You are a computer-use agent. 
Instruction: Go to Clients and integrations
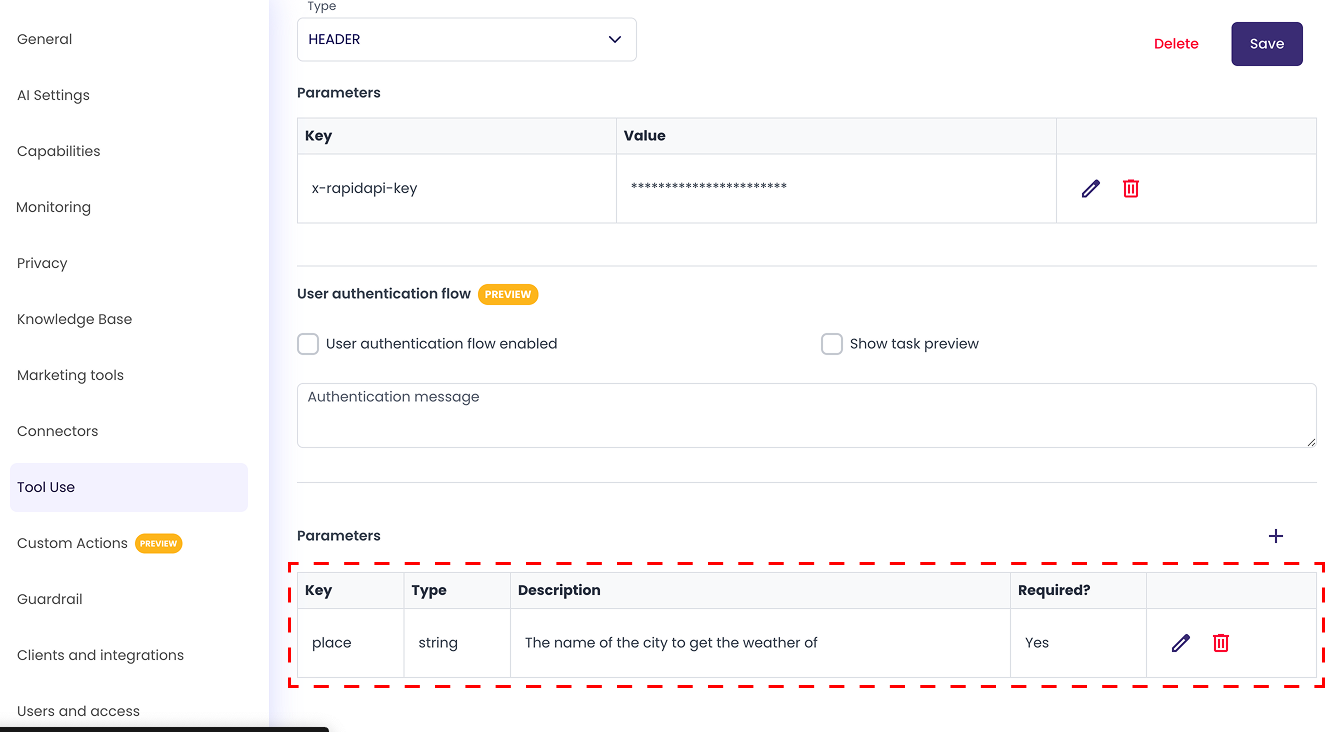[101, 655]
